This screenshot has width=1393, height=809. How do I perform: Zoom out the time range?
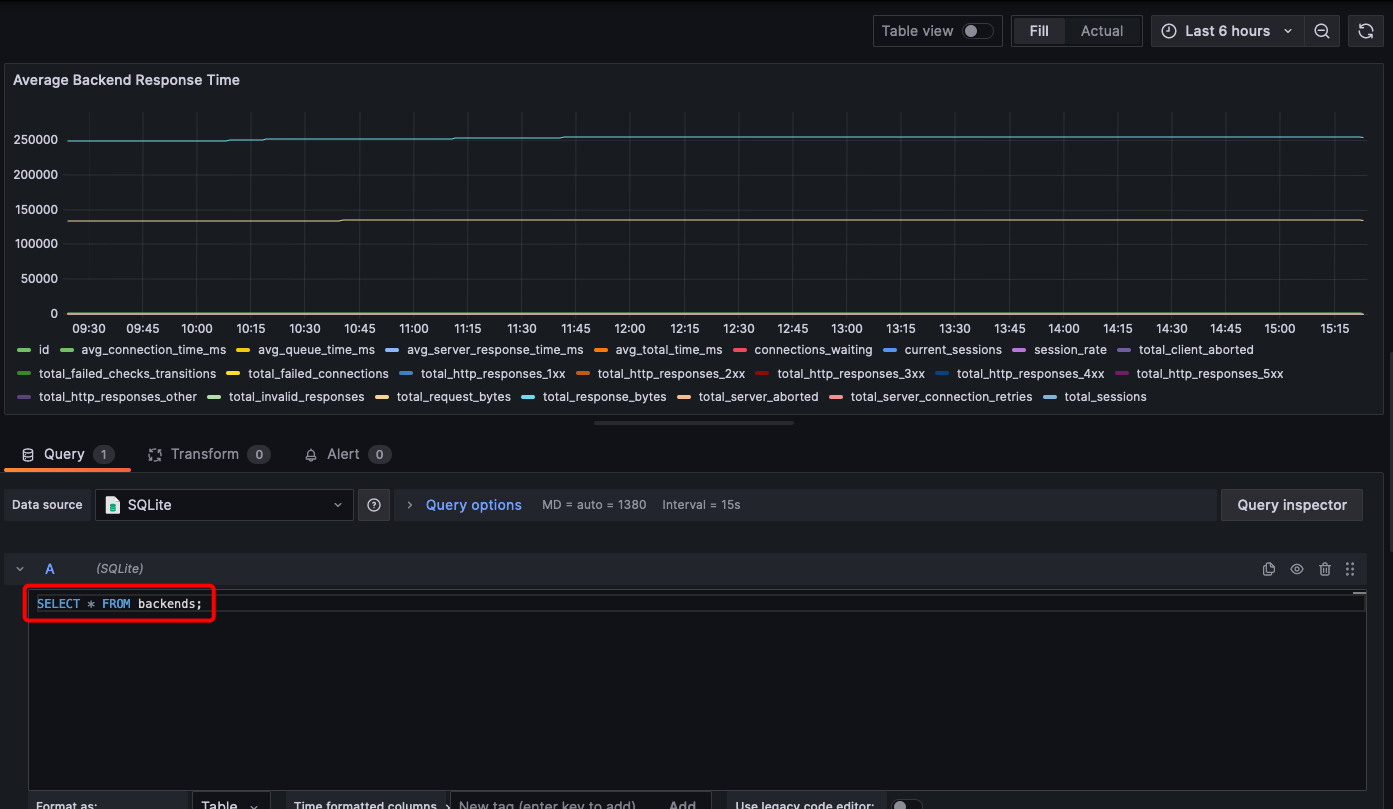tap(1321, 31)
